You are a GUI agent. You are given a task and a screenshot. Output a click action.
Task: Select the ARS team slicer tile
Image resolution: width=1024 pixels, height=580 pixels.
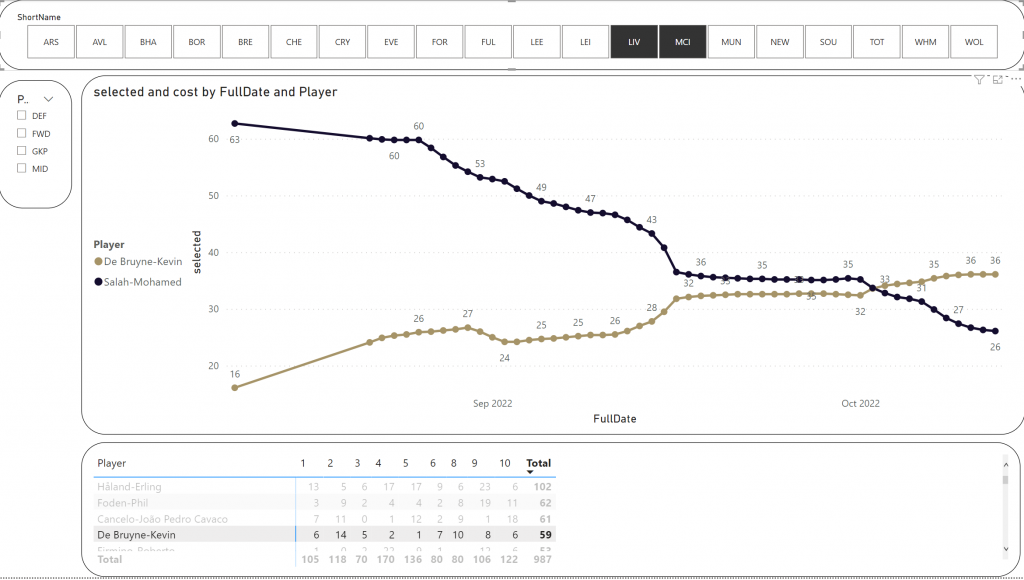pyautogui.click(x=51, y=43)
